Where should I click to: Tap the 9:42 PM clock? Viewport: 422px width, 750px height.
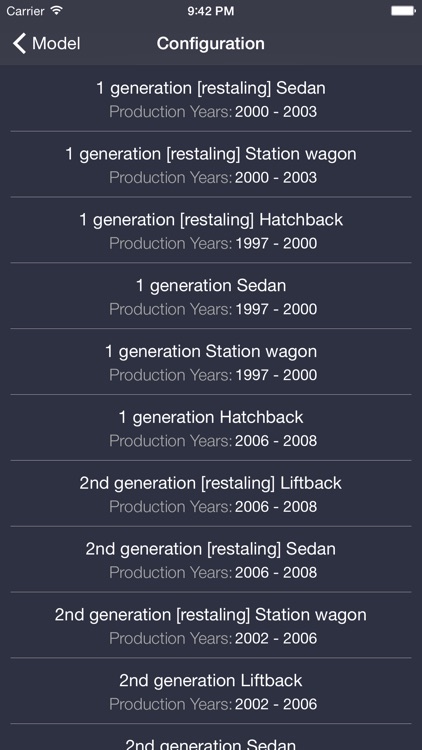point(211,11)
